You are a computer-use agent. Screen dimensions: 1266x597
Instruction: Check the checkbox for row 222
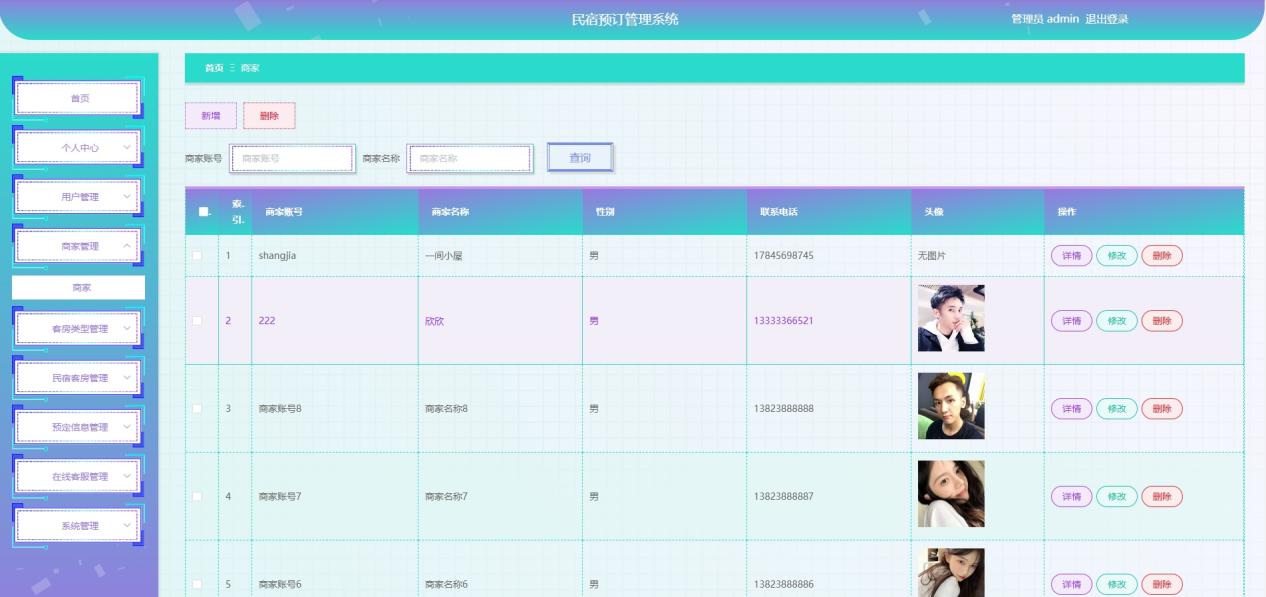(x=198, y=321)
